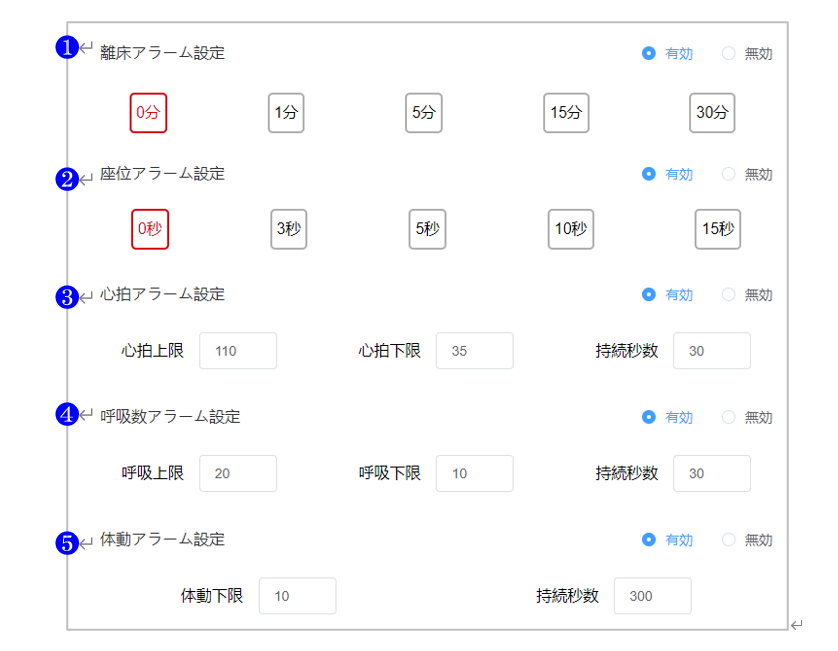Set bed-exit alarm delay to 30分
The image size is (838, 651).
(712, 113)
